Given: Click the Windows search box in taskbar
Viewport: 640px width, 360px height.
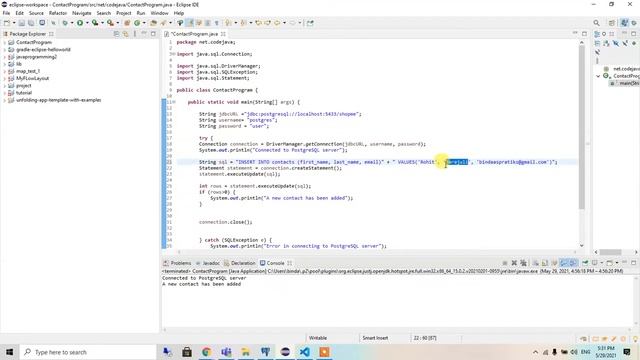Looking at the screenshot, I should [88, 352].
